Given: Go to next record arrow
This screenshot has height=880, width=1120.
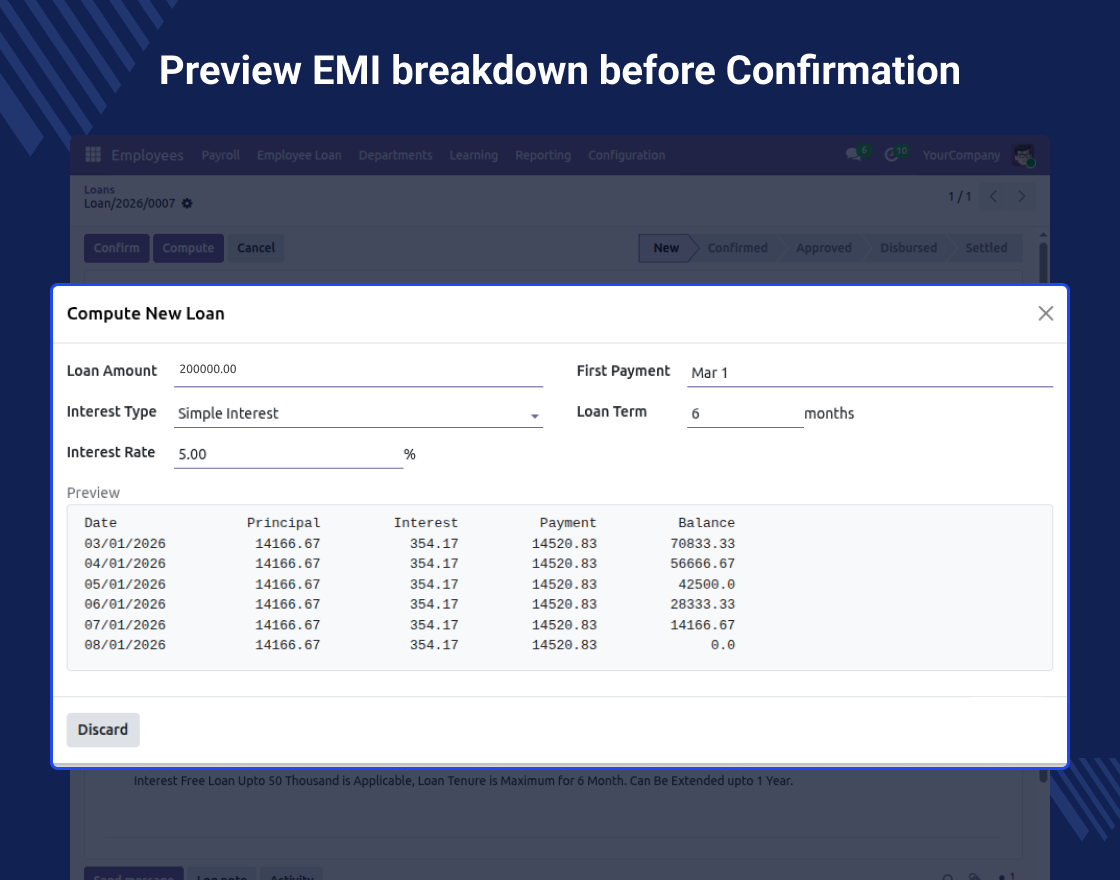Looking at the screenshot, I should (1021, 196).
